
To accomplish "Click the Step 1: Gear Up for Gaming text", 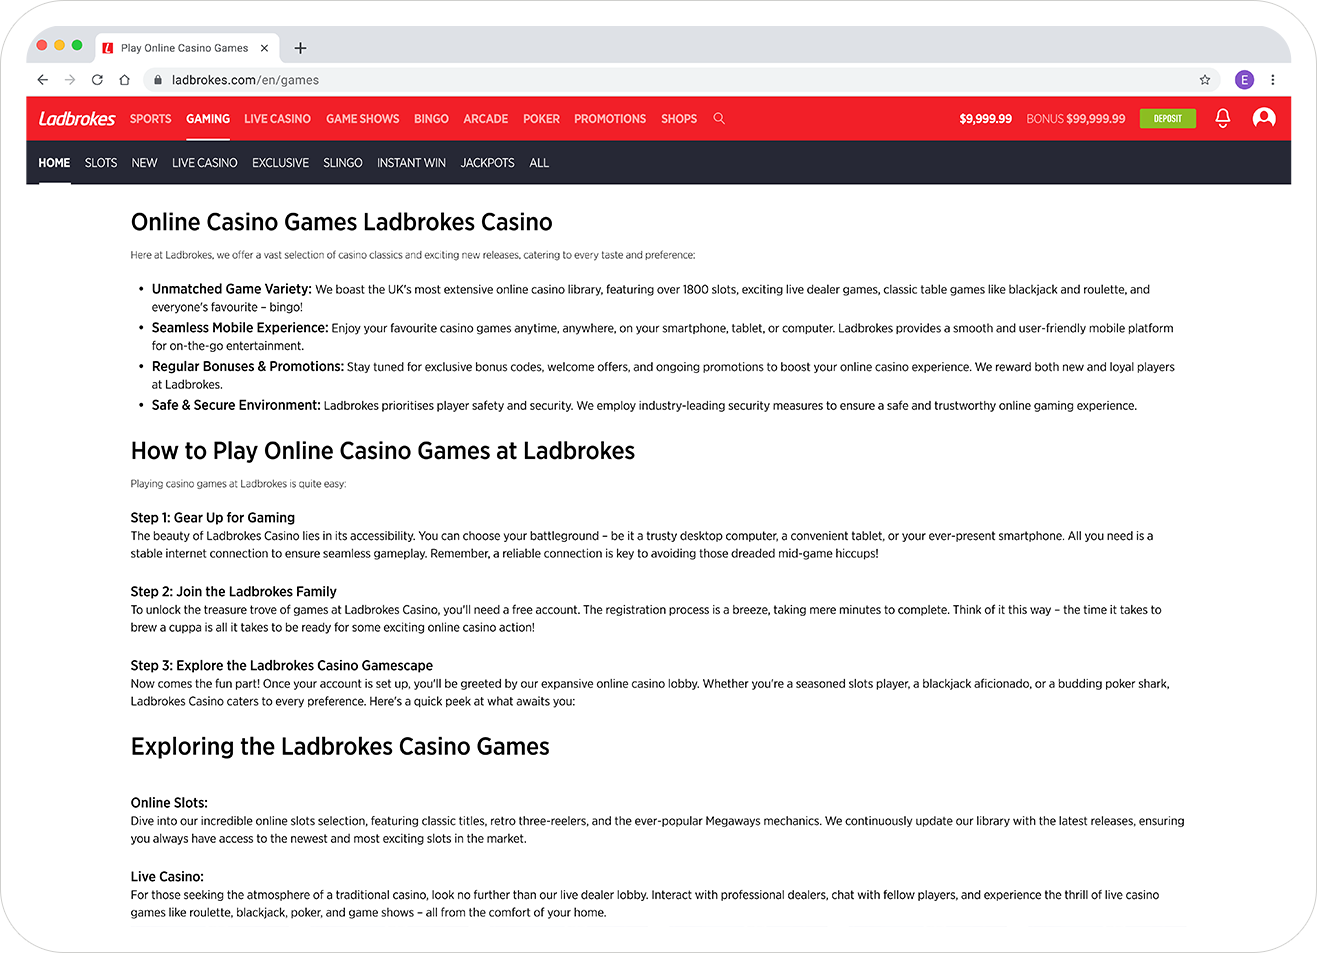I will (x=213, y=518).
